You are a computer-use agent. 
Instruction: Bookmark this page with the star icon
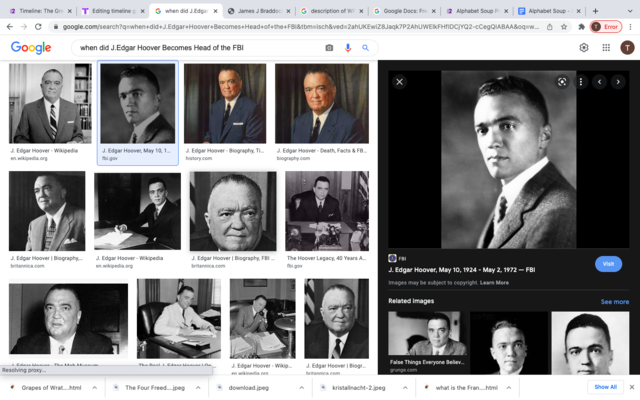tap(564, 27)
